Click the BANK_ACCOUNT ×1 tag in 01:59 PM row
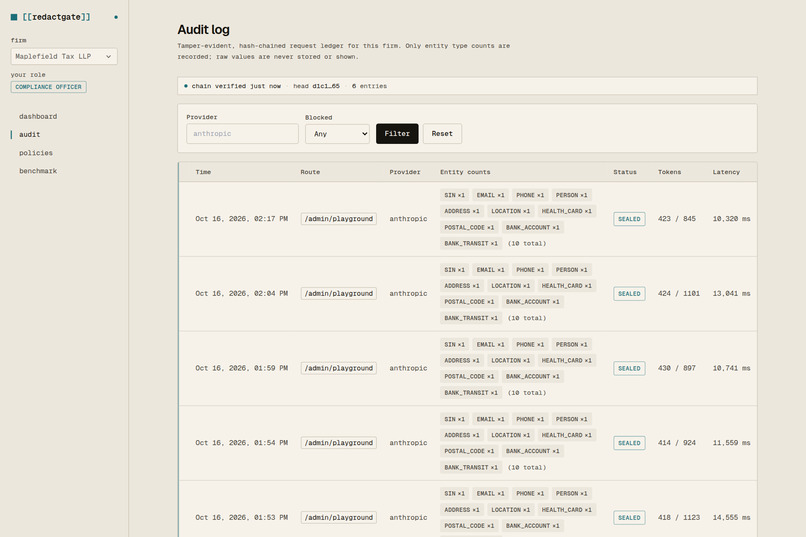This screenshot has height=537, width=806. pyautogui.click(x=533, y=377)
